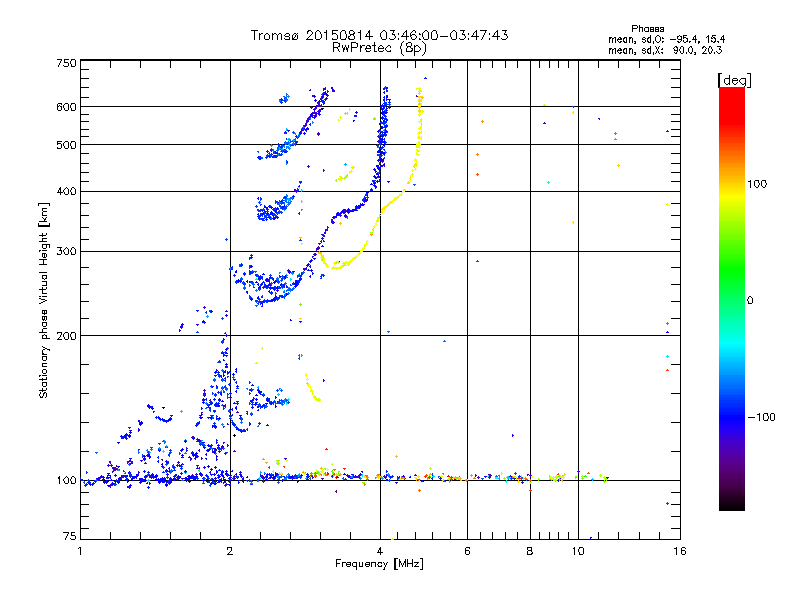The width and height of the screenshot is (800, 600).
Task: Click the blue O-mode trace rising at 4 MHz
Action: coord(382,138)
